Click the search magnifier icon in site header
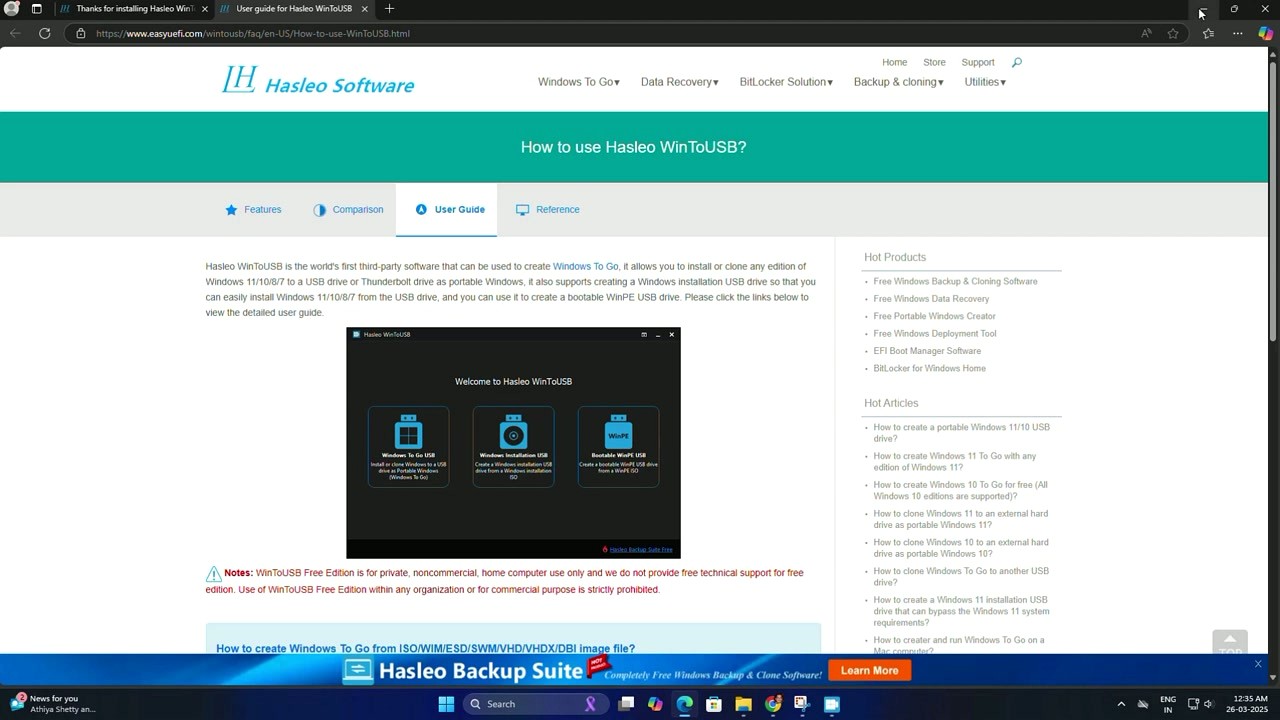This screenshot has width=1280, height=720. coord(1016,61)
